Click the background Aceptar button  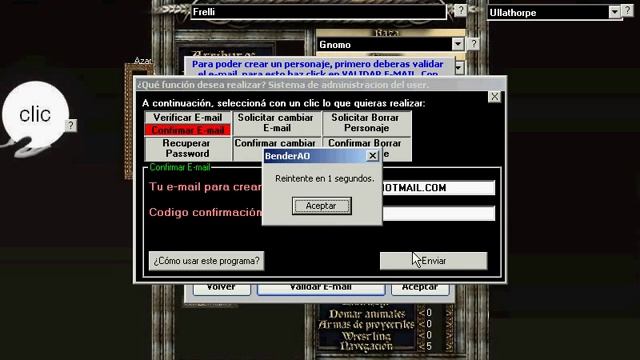(420, 289)
